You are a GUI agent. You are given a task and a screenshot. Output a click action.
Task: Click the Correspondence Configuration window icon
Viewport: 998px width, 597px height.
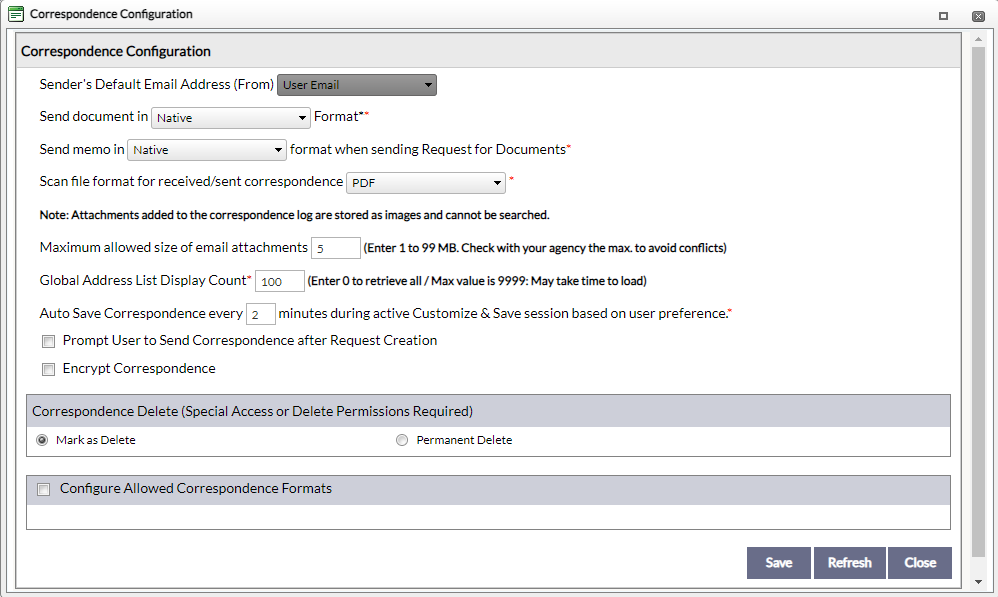pyautogui.click(x=16, y=15)
